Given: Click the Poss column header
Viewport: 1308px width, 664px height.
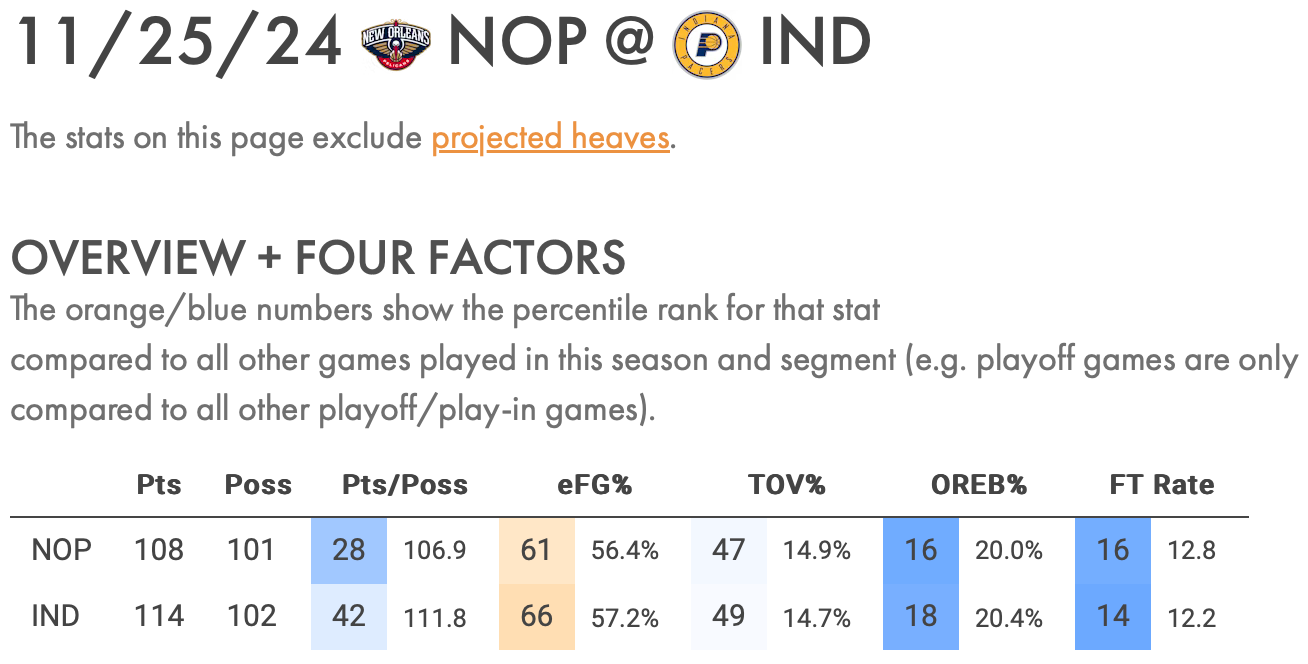Looking at the screenshot, I should point(258,486).
